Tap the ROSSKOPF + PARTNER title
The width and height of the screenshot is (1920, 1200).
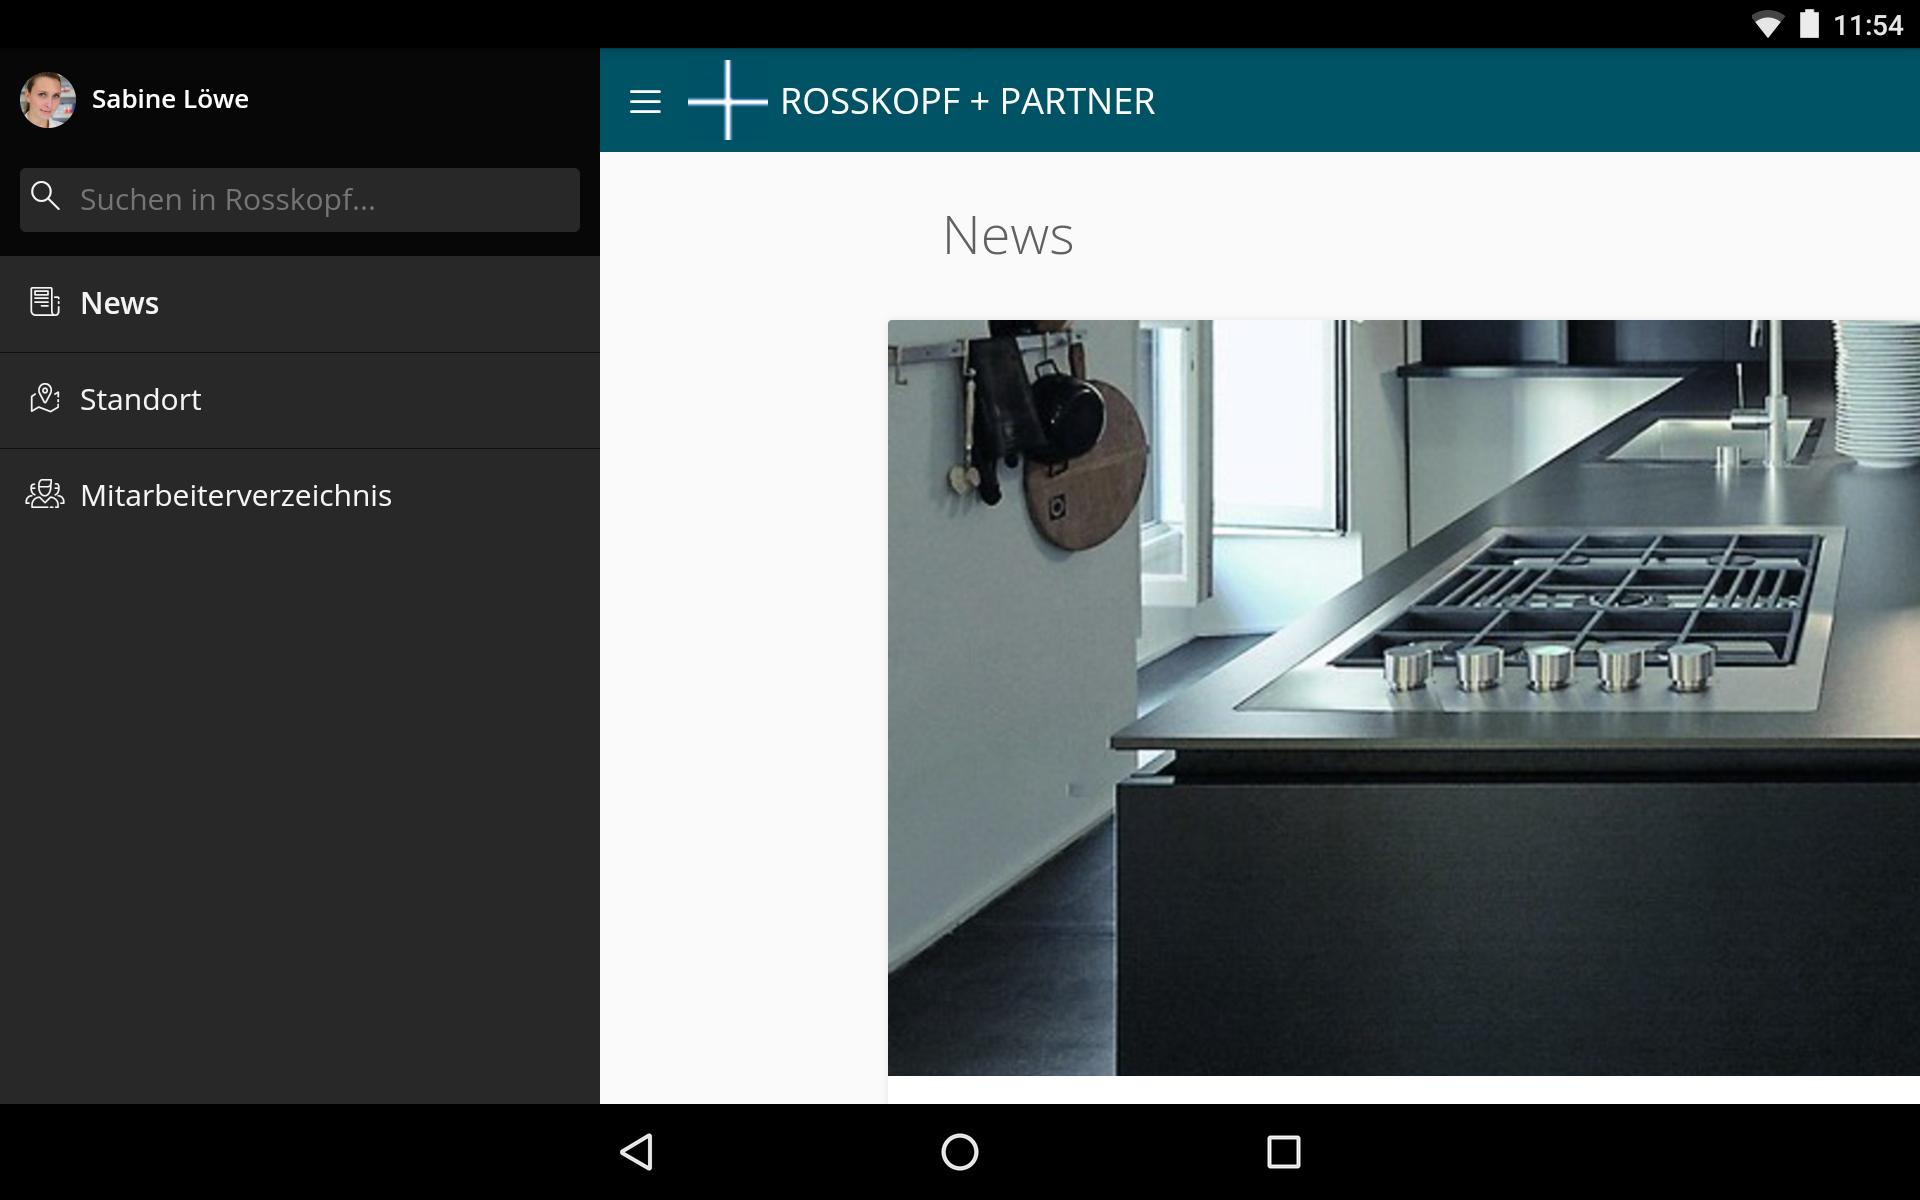pyautogui.click(x=967, y=101)
